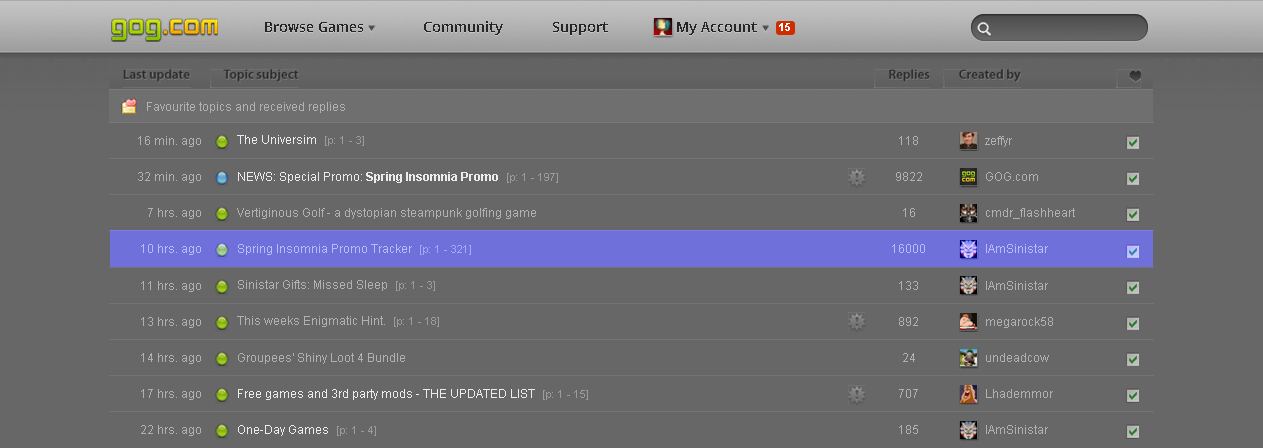This screenshot has height=448, width=1263.
Task: Sort by the Last update column
Action: coord(156,74)
